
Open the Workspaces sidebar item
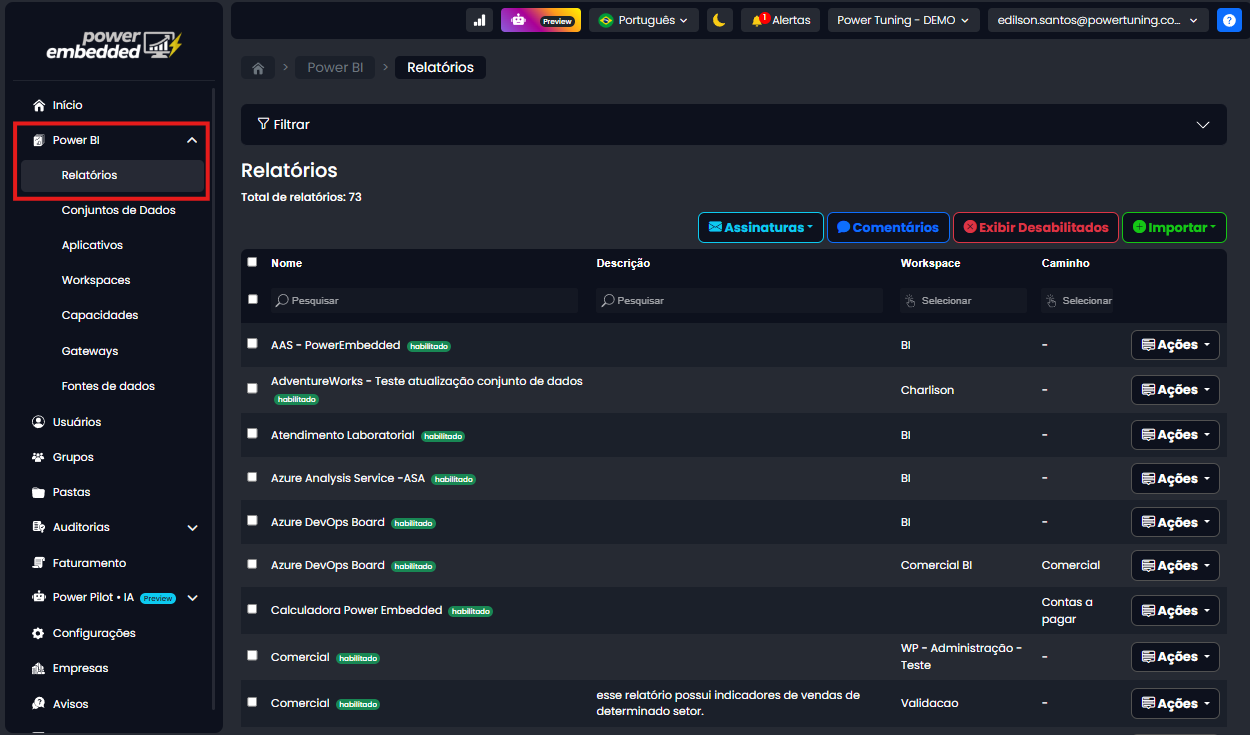[x=96, y=280]
